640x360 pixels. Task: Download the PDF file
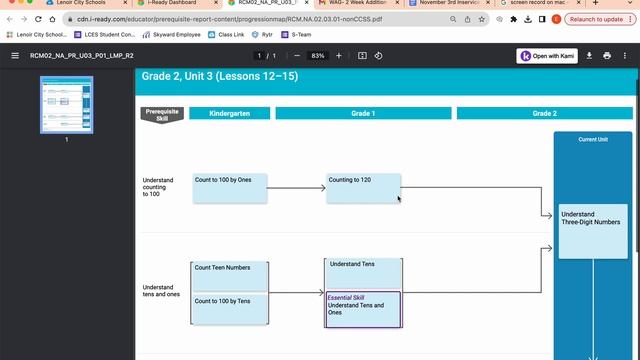pyautogui.click(x=589, y=56)
